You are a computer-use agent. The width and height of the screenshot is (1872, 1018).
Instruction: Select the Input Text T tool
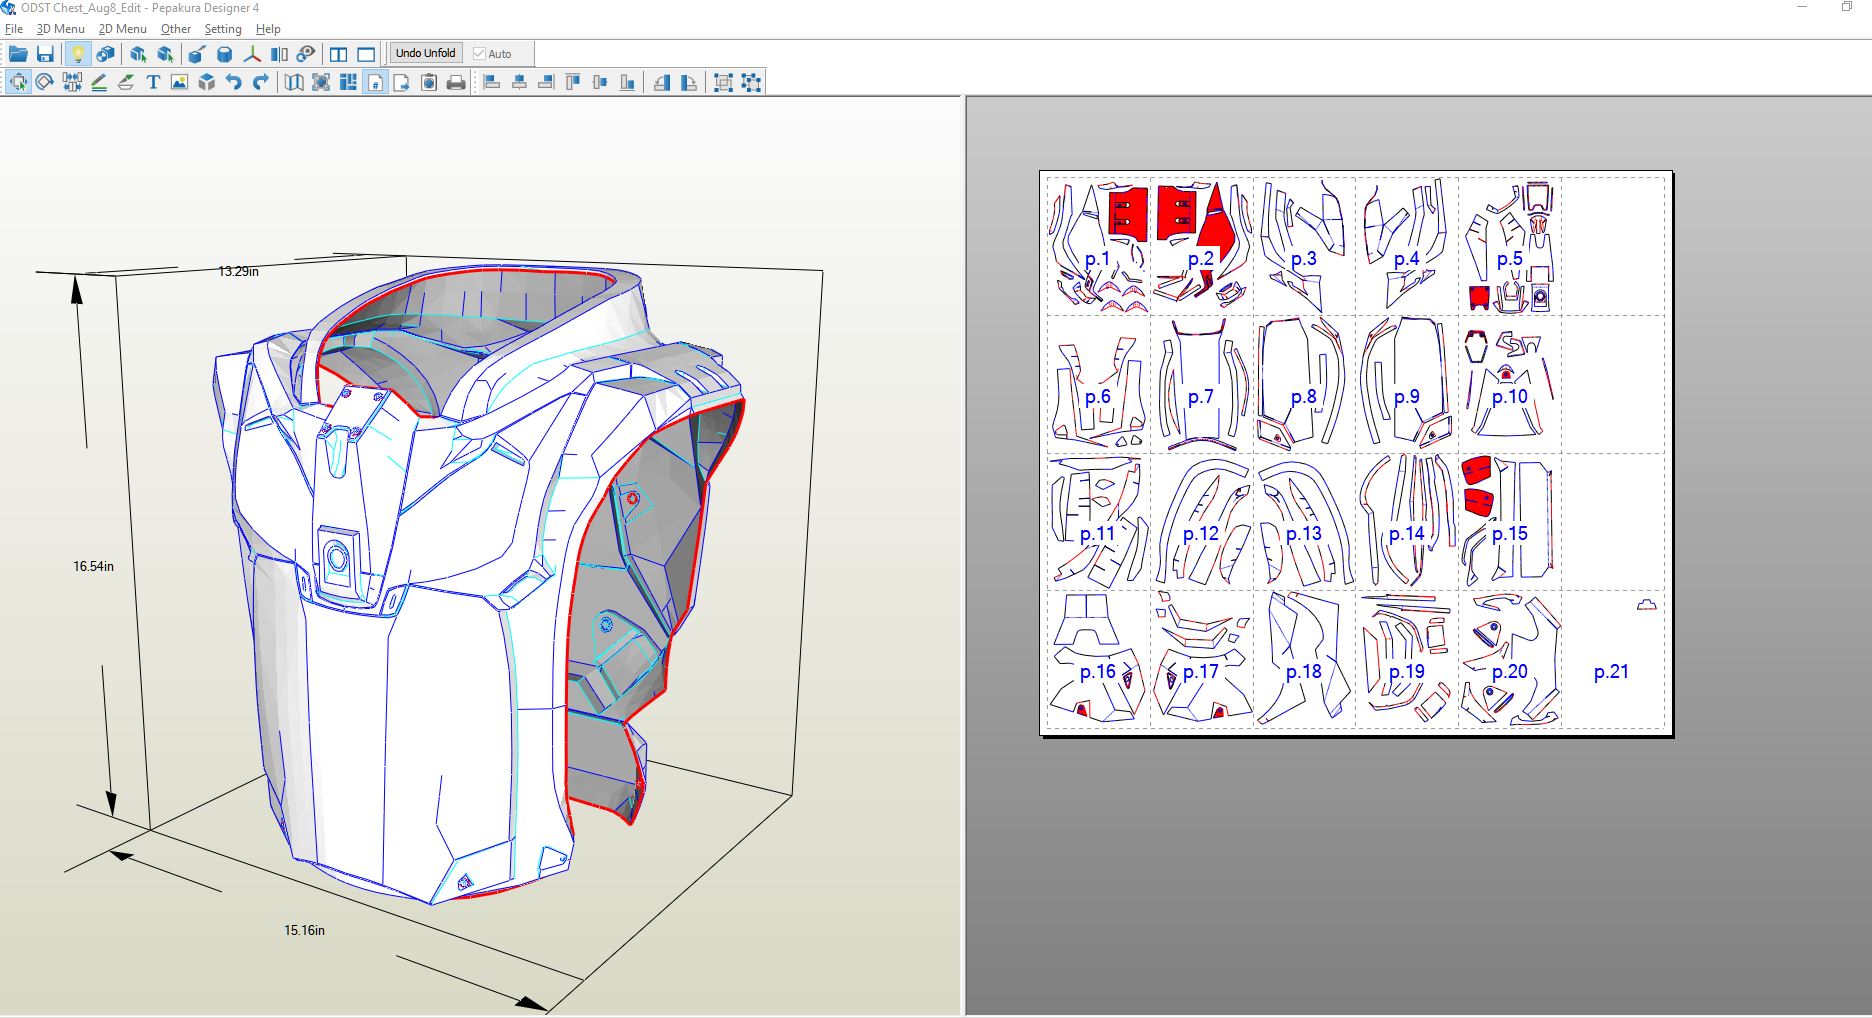[153, 82]
